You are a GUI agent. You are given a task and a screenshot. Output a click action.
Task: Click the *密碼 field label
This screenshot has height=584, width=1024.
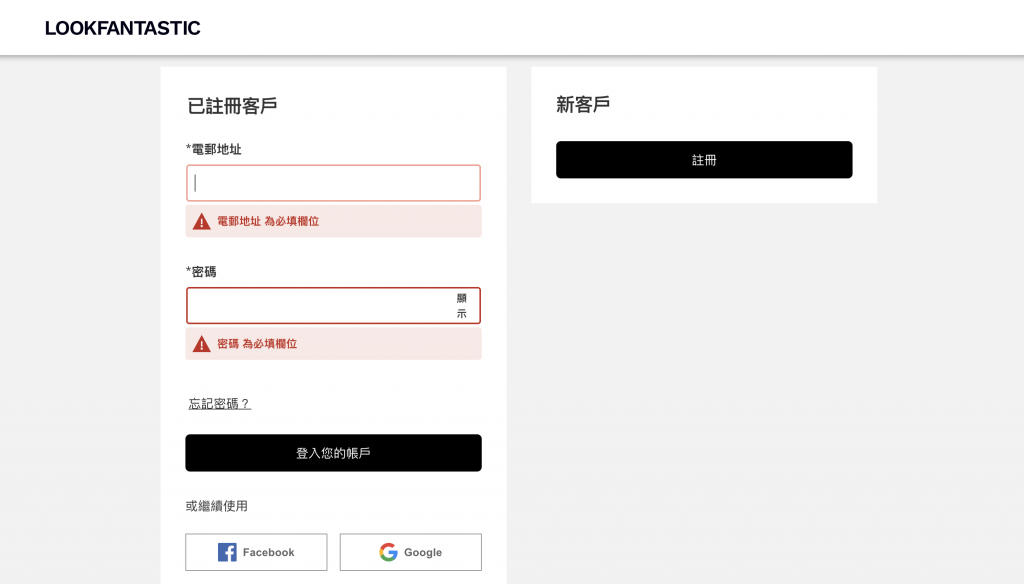(x=201, y=272)
